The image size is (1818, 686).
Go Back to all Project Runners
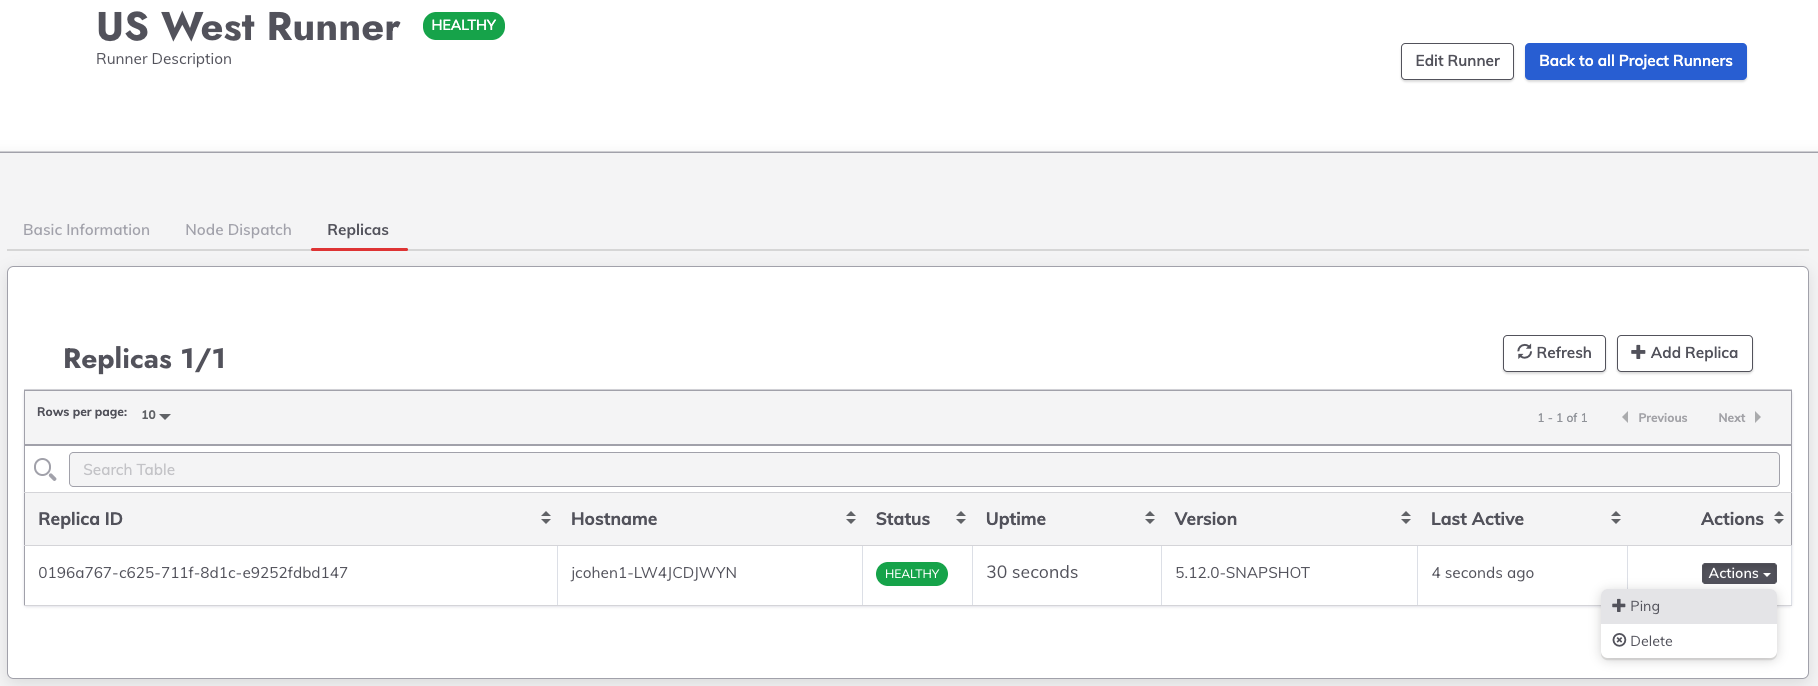1635,61
